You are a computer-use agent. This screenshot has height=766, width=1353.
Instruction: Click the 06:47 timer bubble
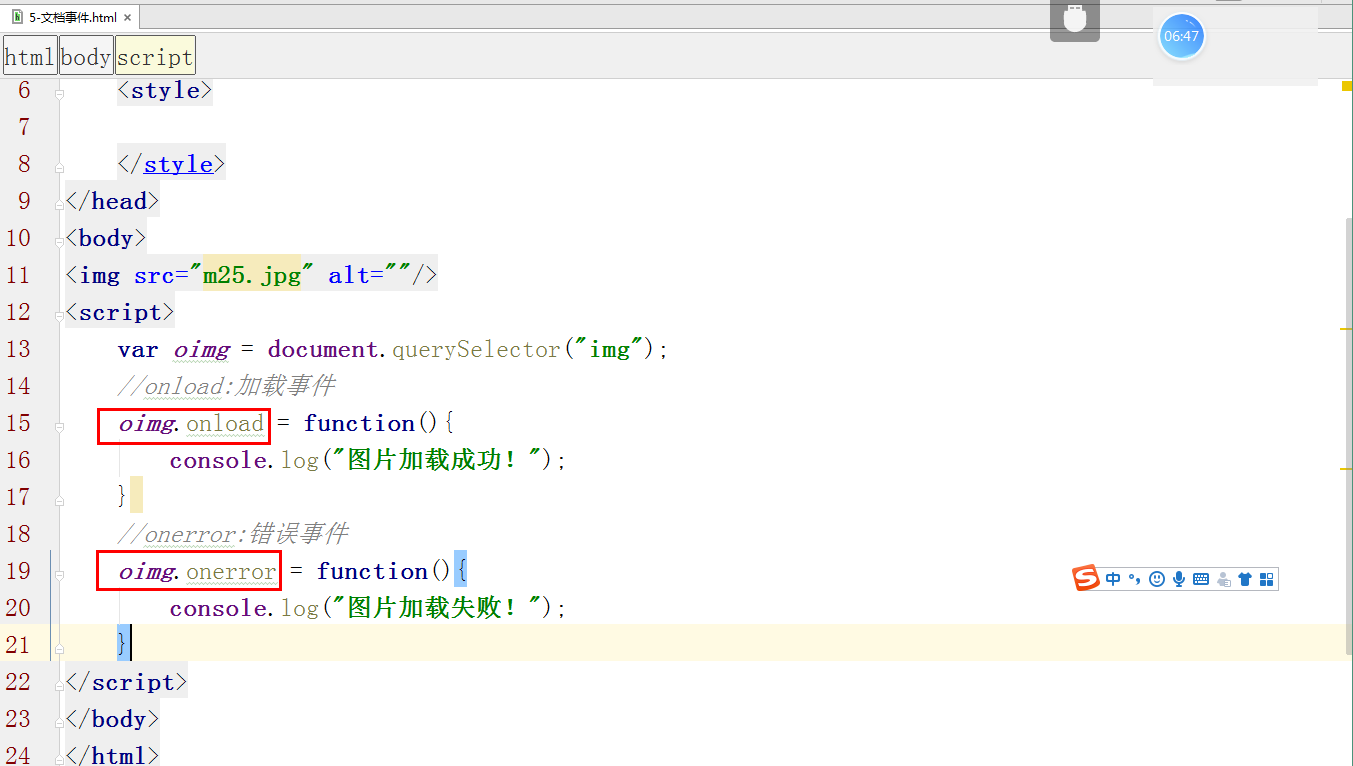tap(1182, 36)
